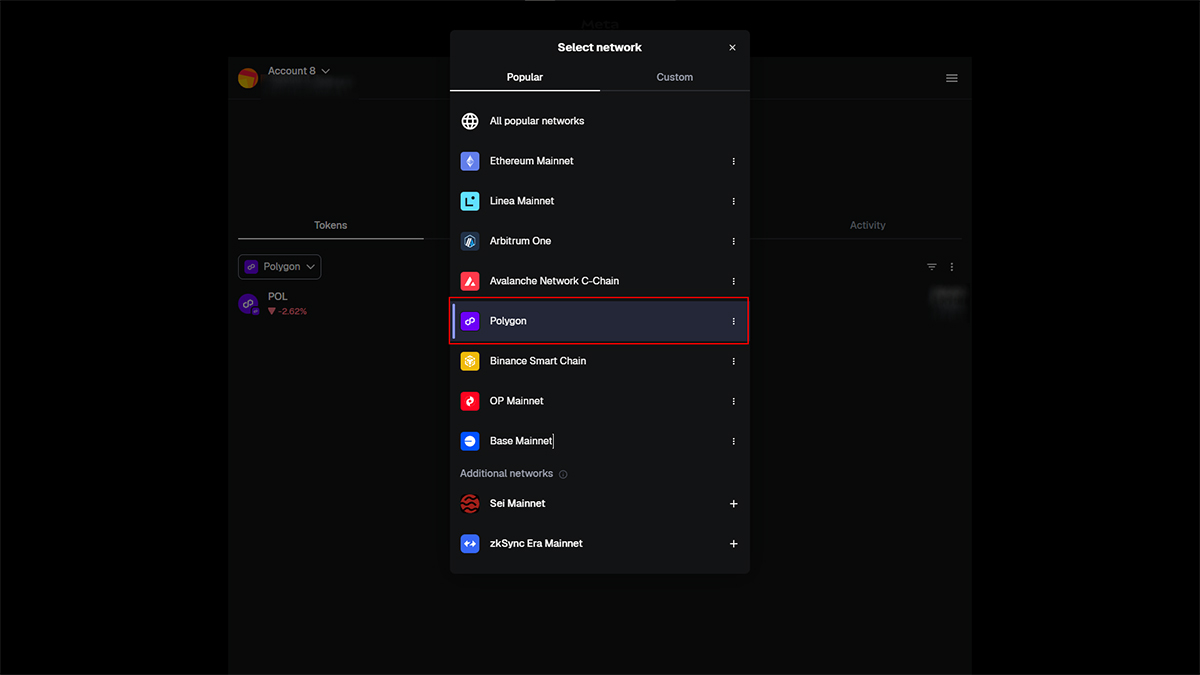
Task: Switch to the Popular tab
Action: point(525,77)
